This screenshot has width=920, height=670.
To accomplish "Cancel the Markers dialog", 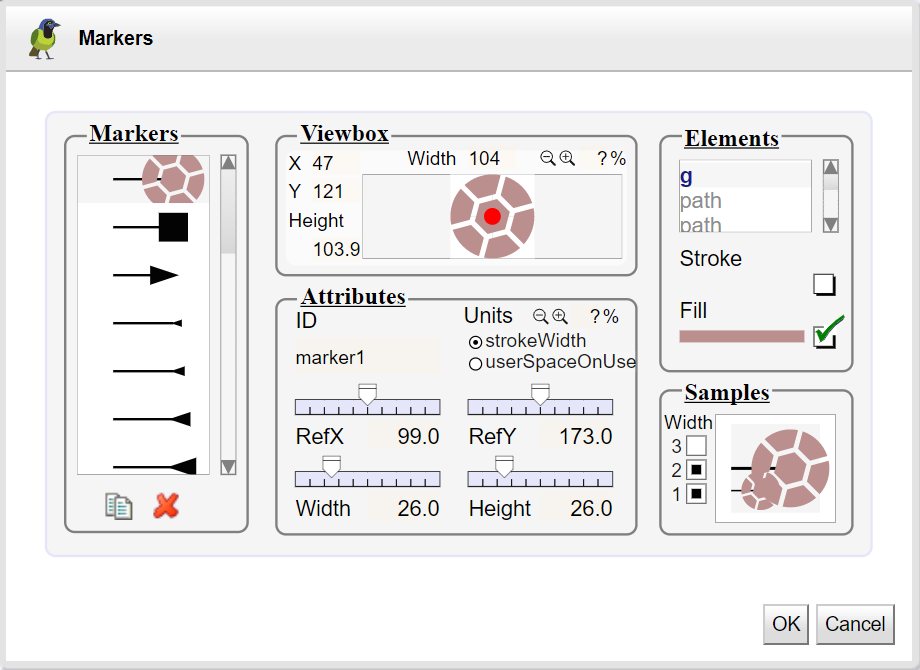I will (855, 624).
